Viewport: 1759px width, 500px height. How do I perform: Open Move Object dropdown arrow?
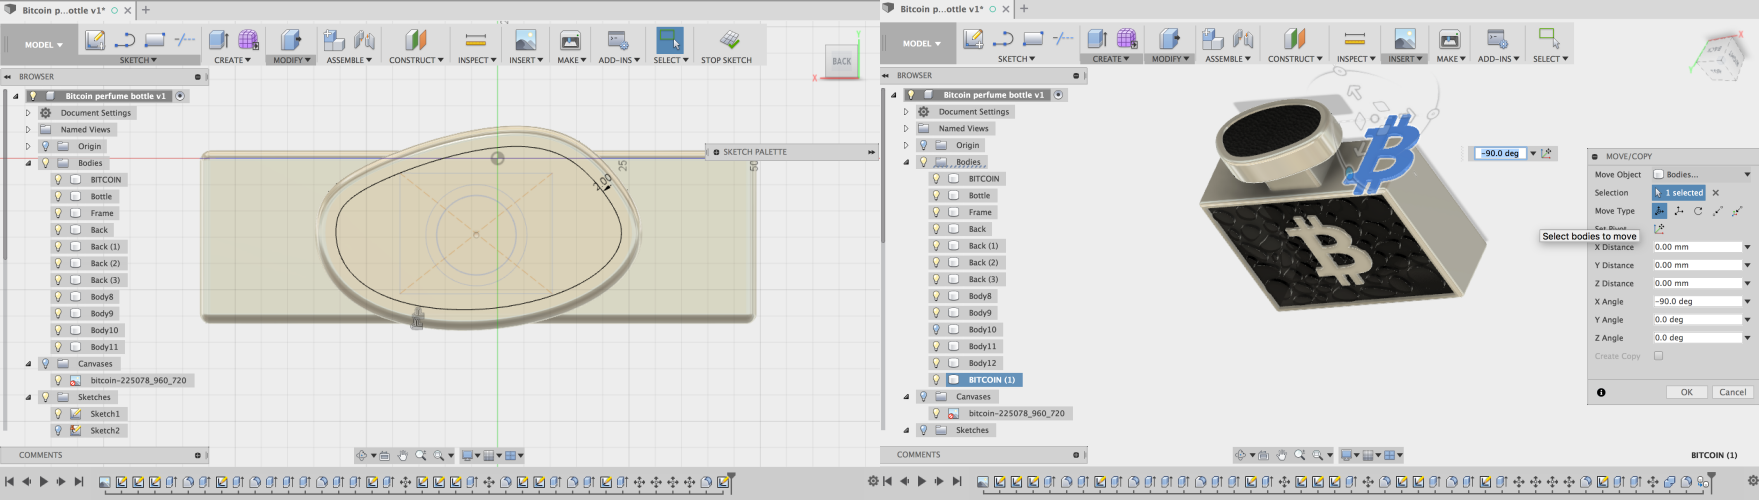click(x=1747, y=174)
